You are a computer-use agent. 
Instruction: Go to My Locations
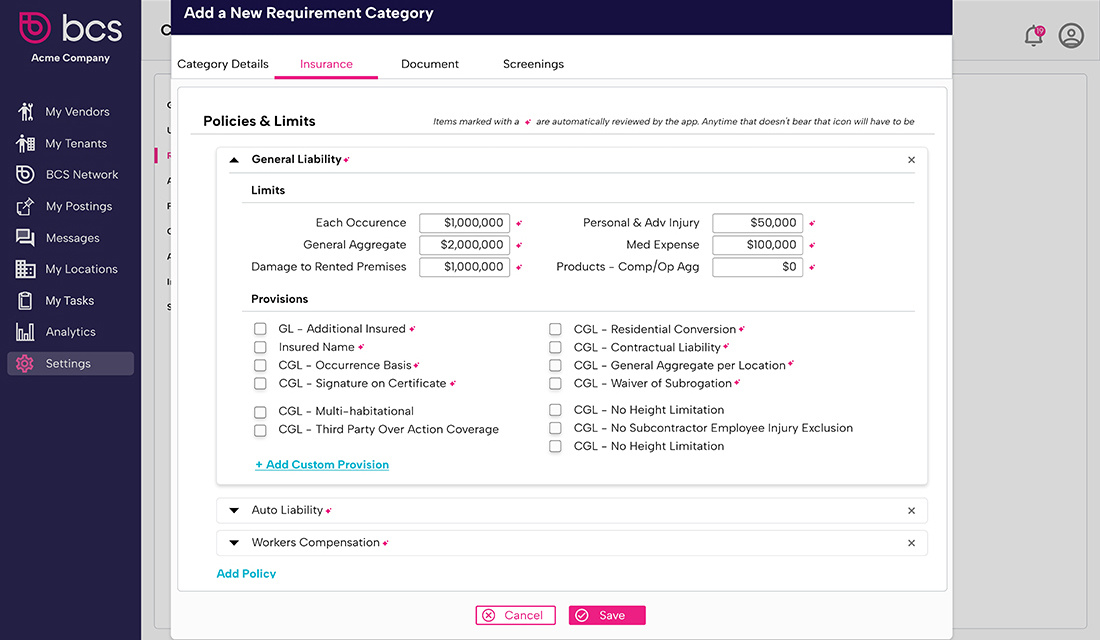(72, 268)
